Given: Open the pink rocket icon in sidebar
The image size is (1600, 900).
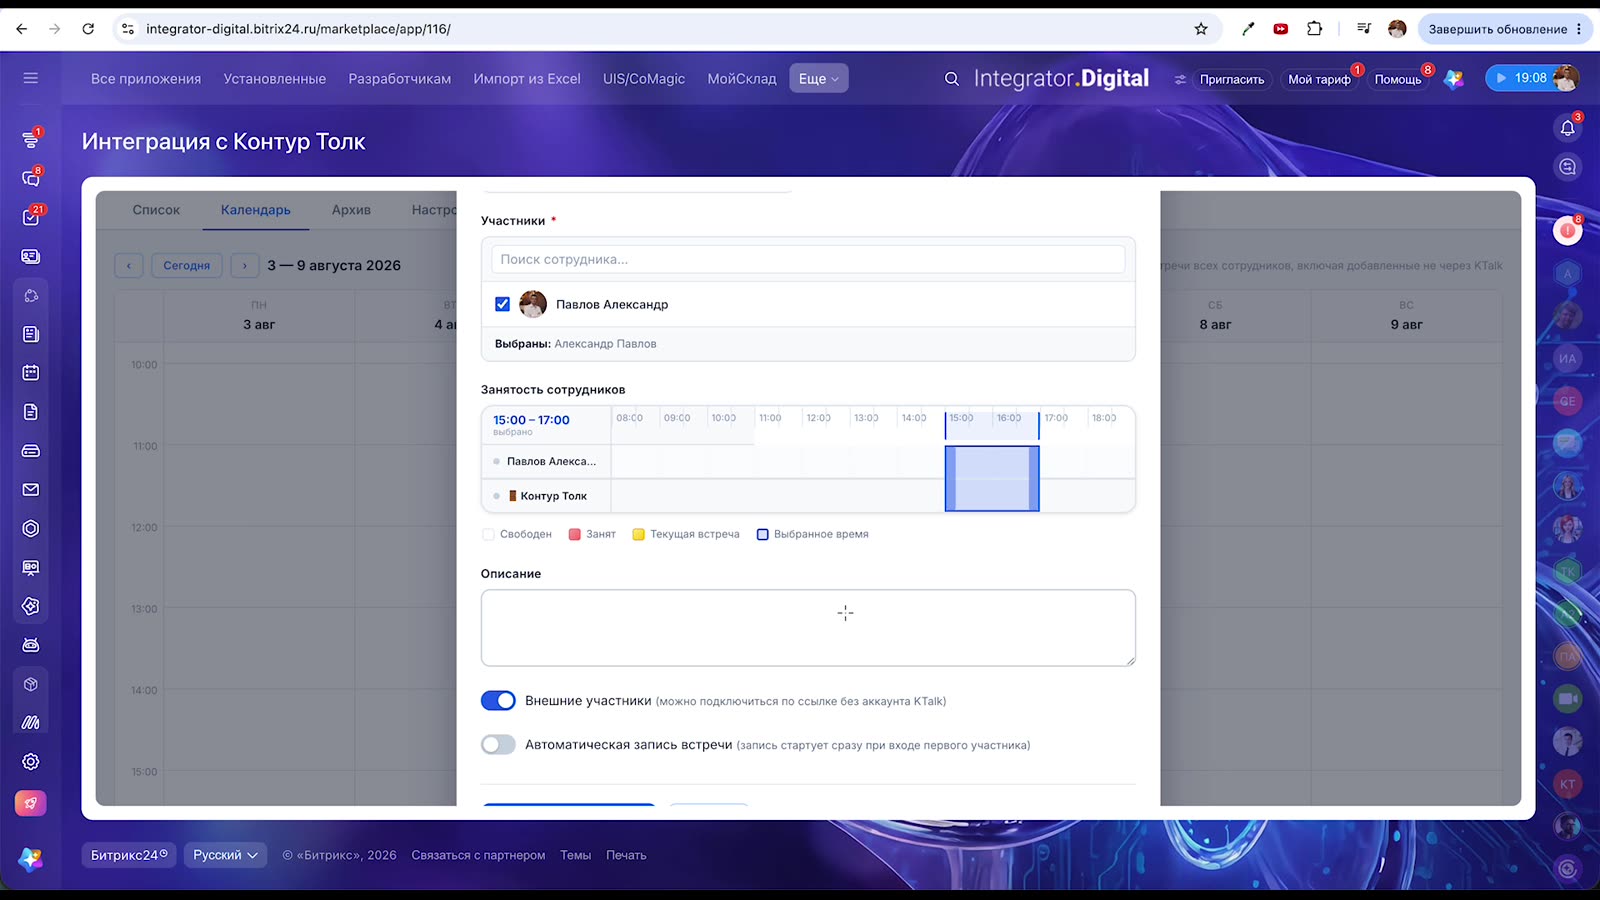Looking at the screenshot, I should coord(31,803).
